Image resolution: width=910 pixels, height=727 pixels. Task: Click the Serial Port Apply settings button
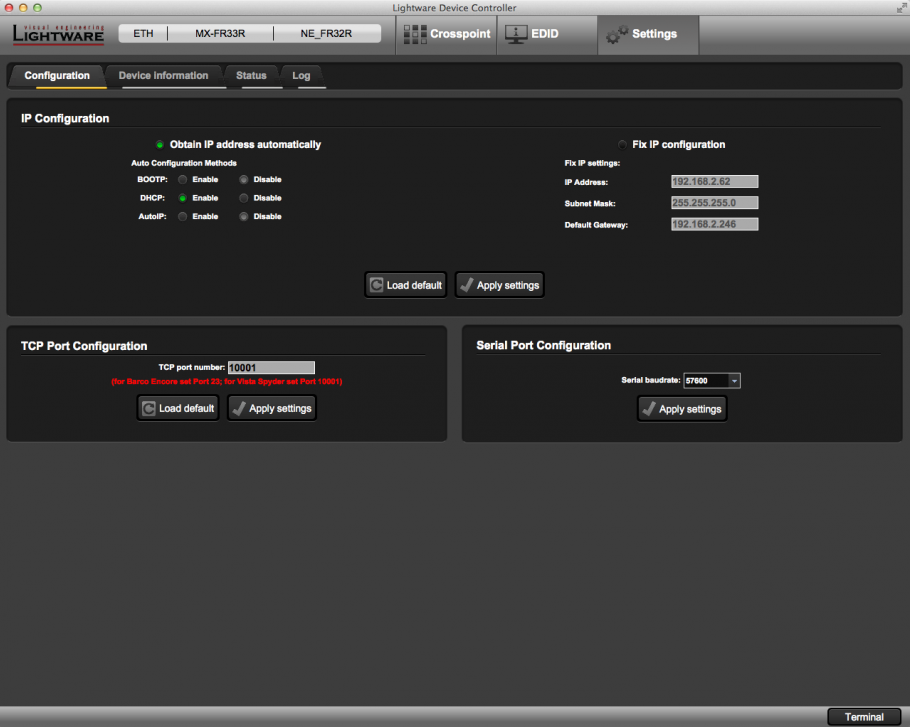pyautogui.click(x=681, y=409)
